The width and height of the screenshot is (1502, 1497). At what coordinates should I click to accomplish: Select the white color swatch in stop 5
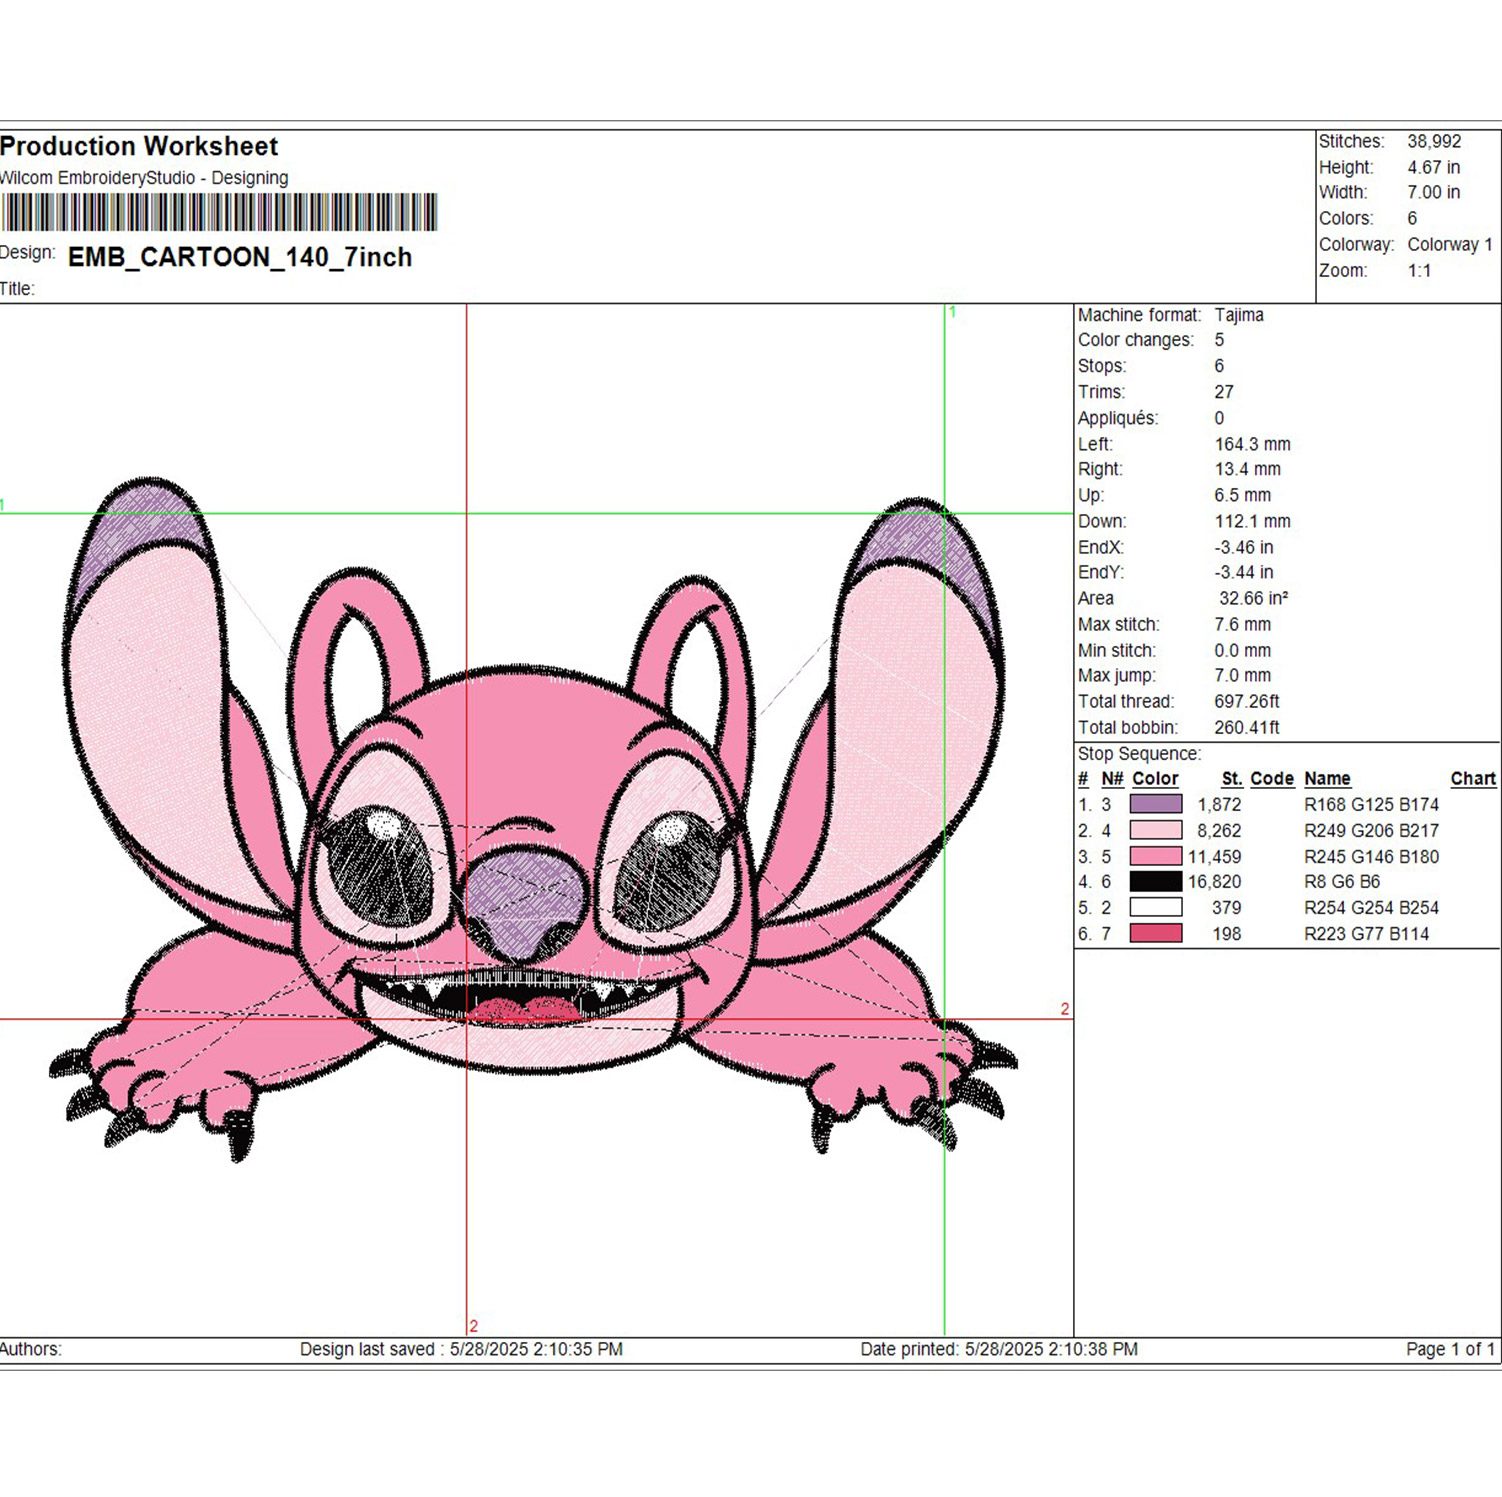coord(1156,907)
